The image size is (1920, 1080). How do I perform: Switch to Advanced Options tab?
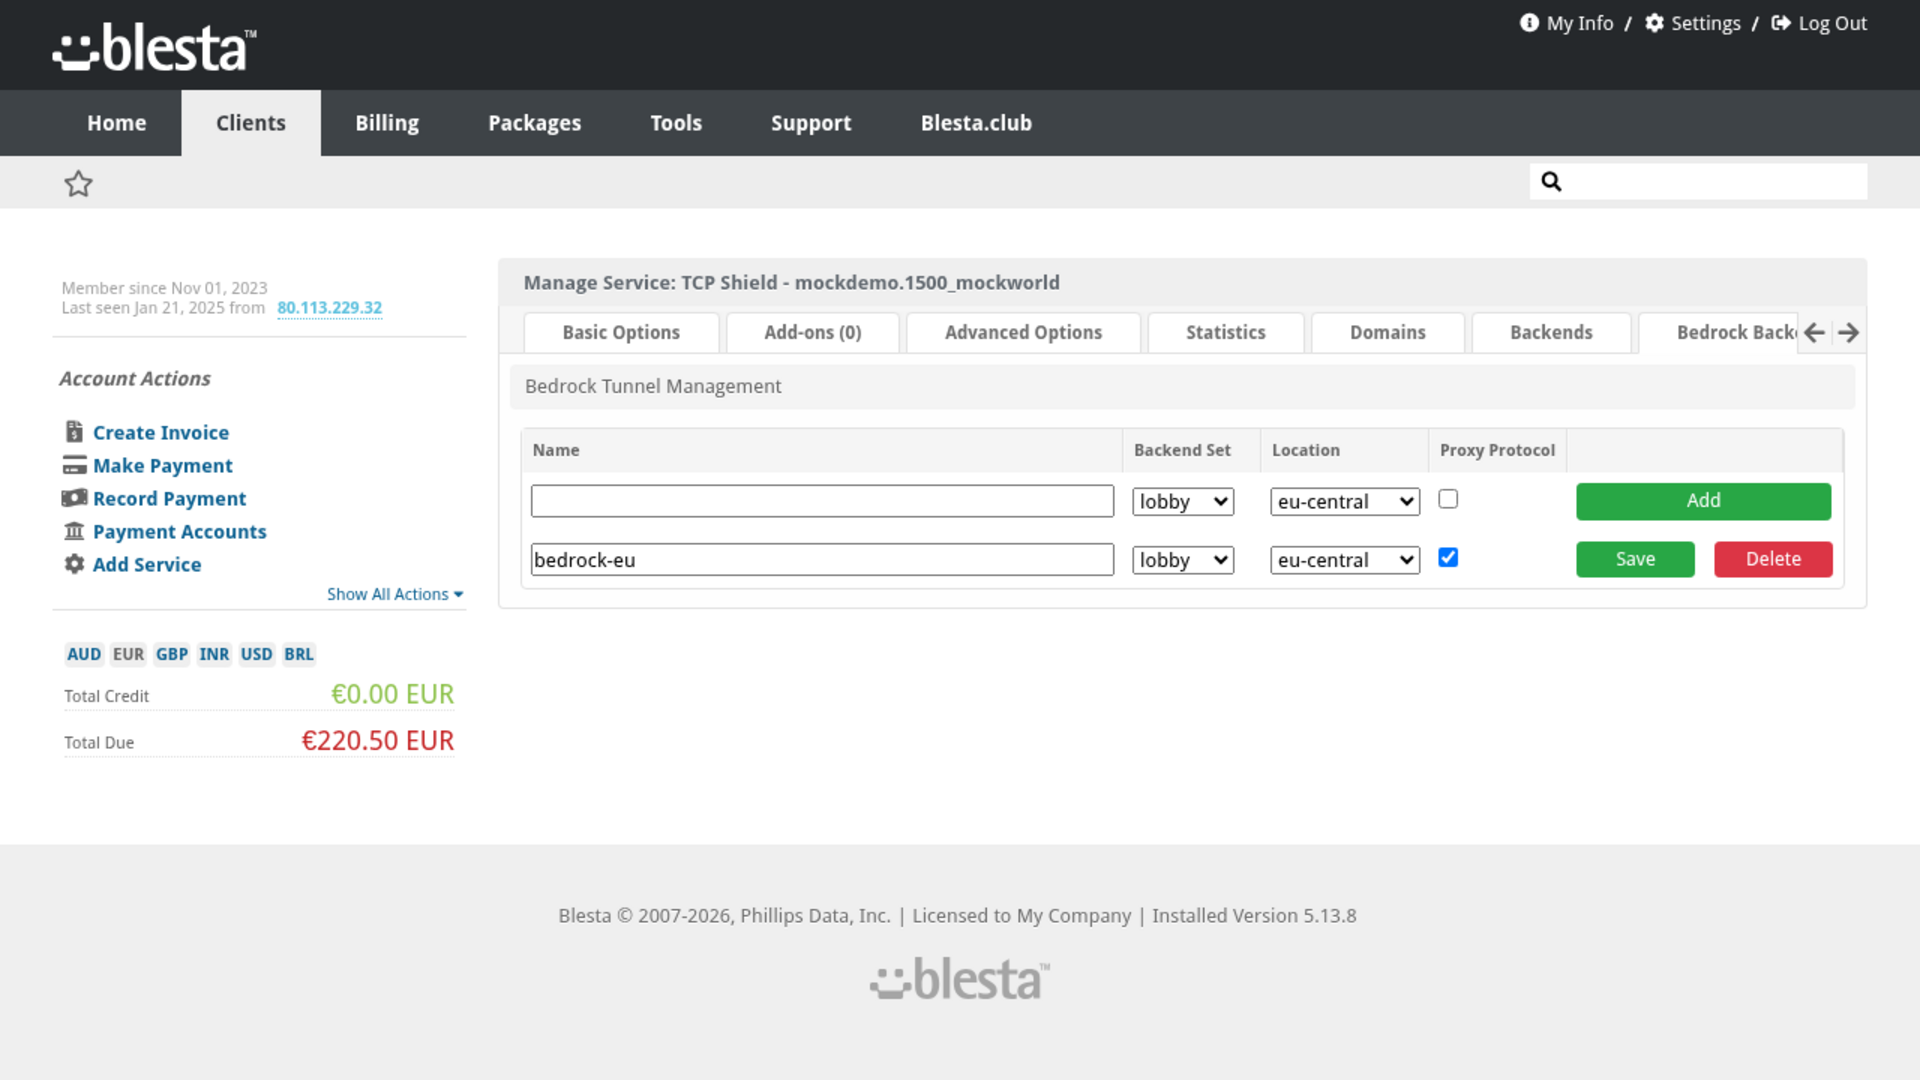click(1023, 333)
